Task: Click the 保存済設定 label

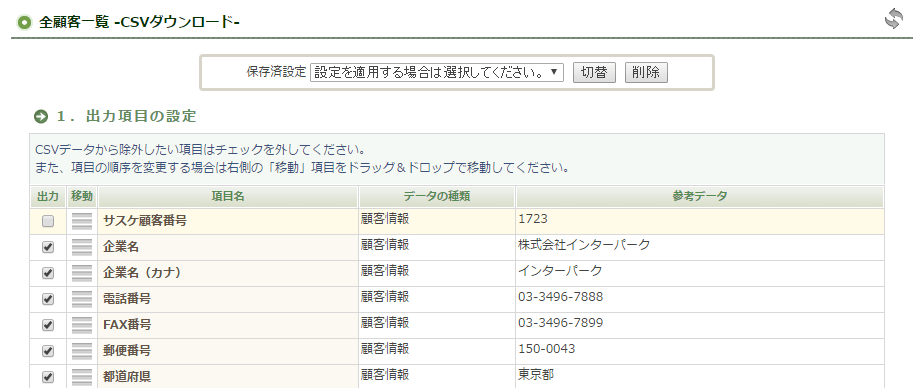Action: (276, 73)
